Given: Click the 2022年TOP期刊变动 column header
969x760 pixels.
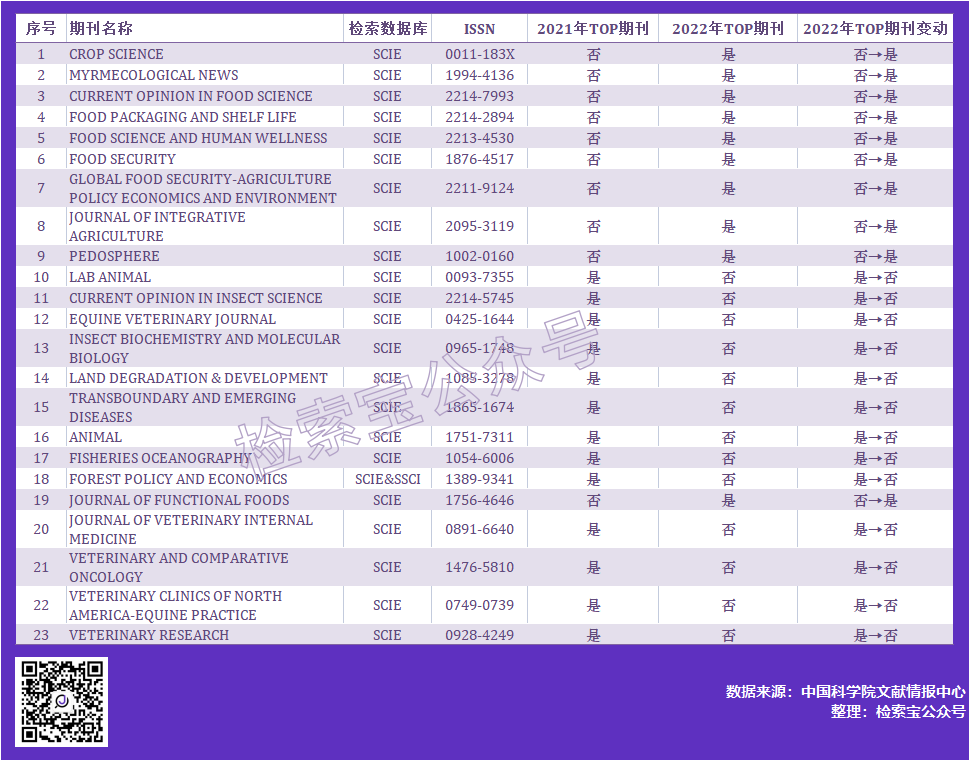Looking at the screenshot, I should pos(875,28).
